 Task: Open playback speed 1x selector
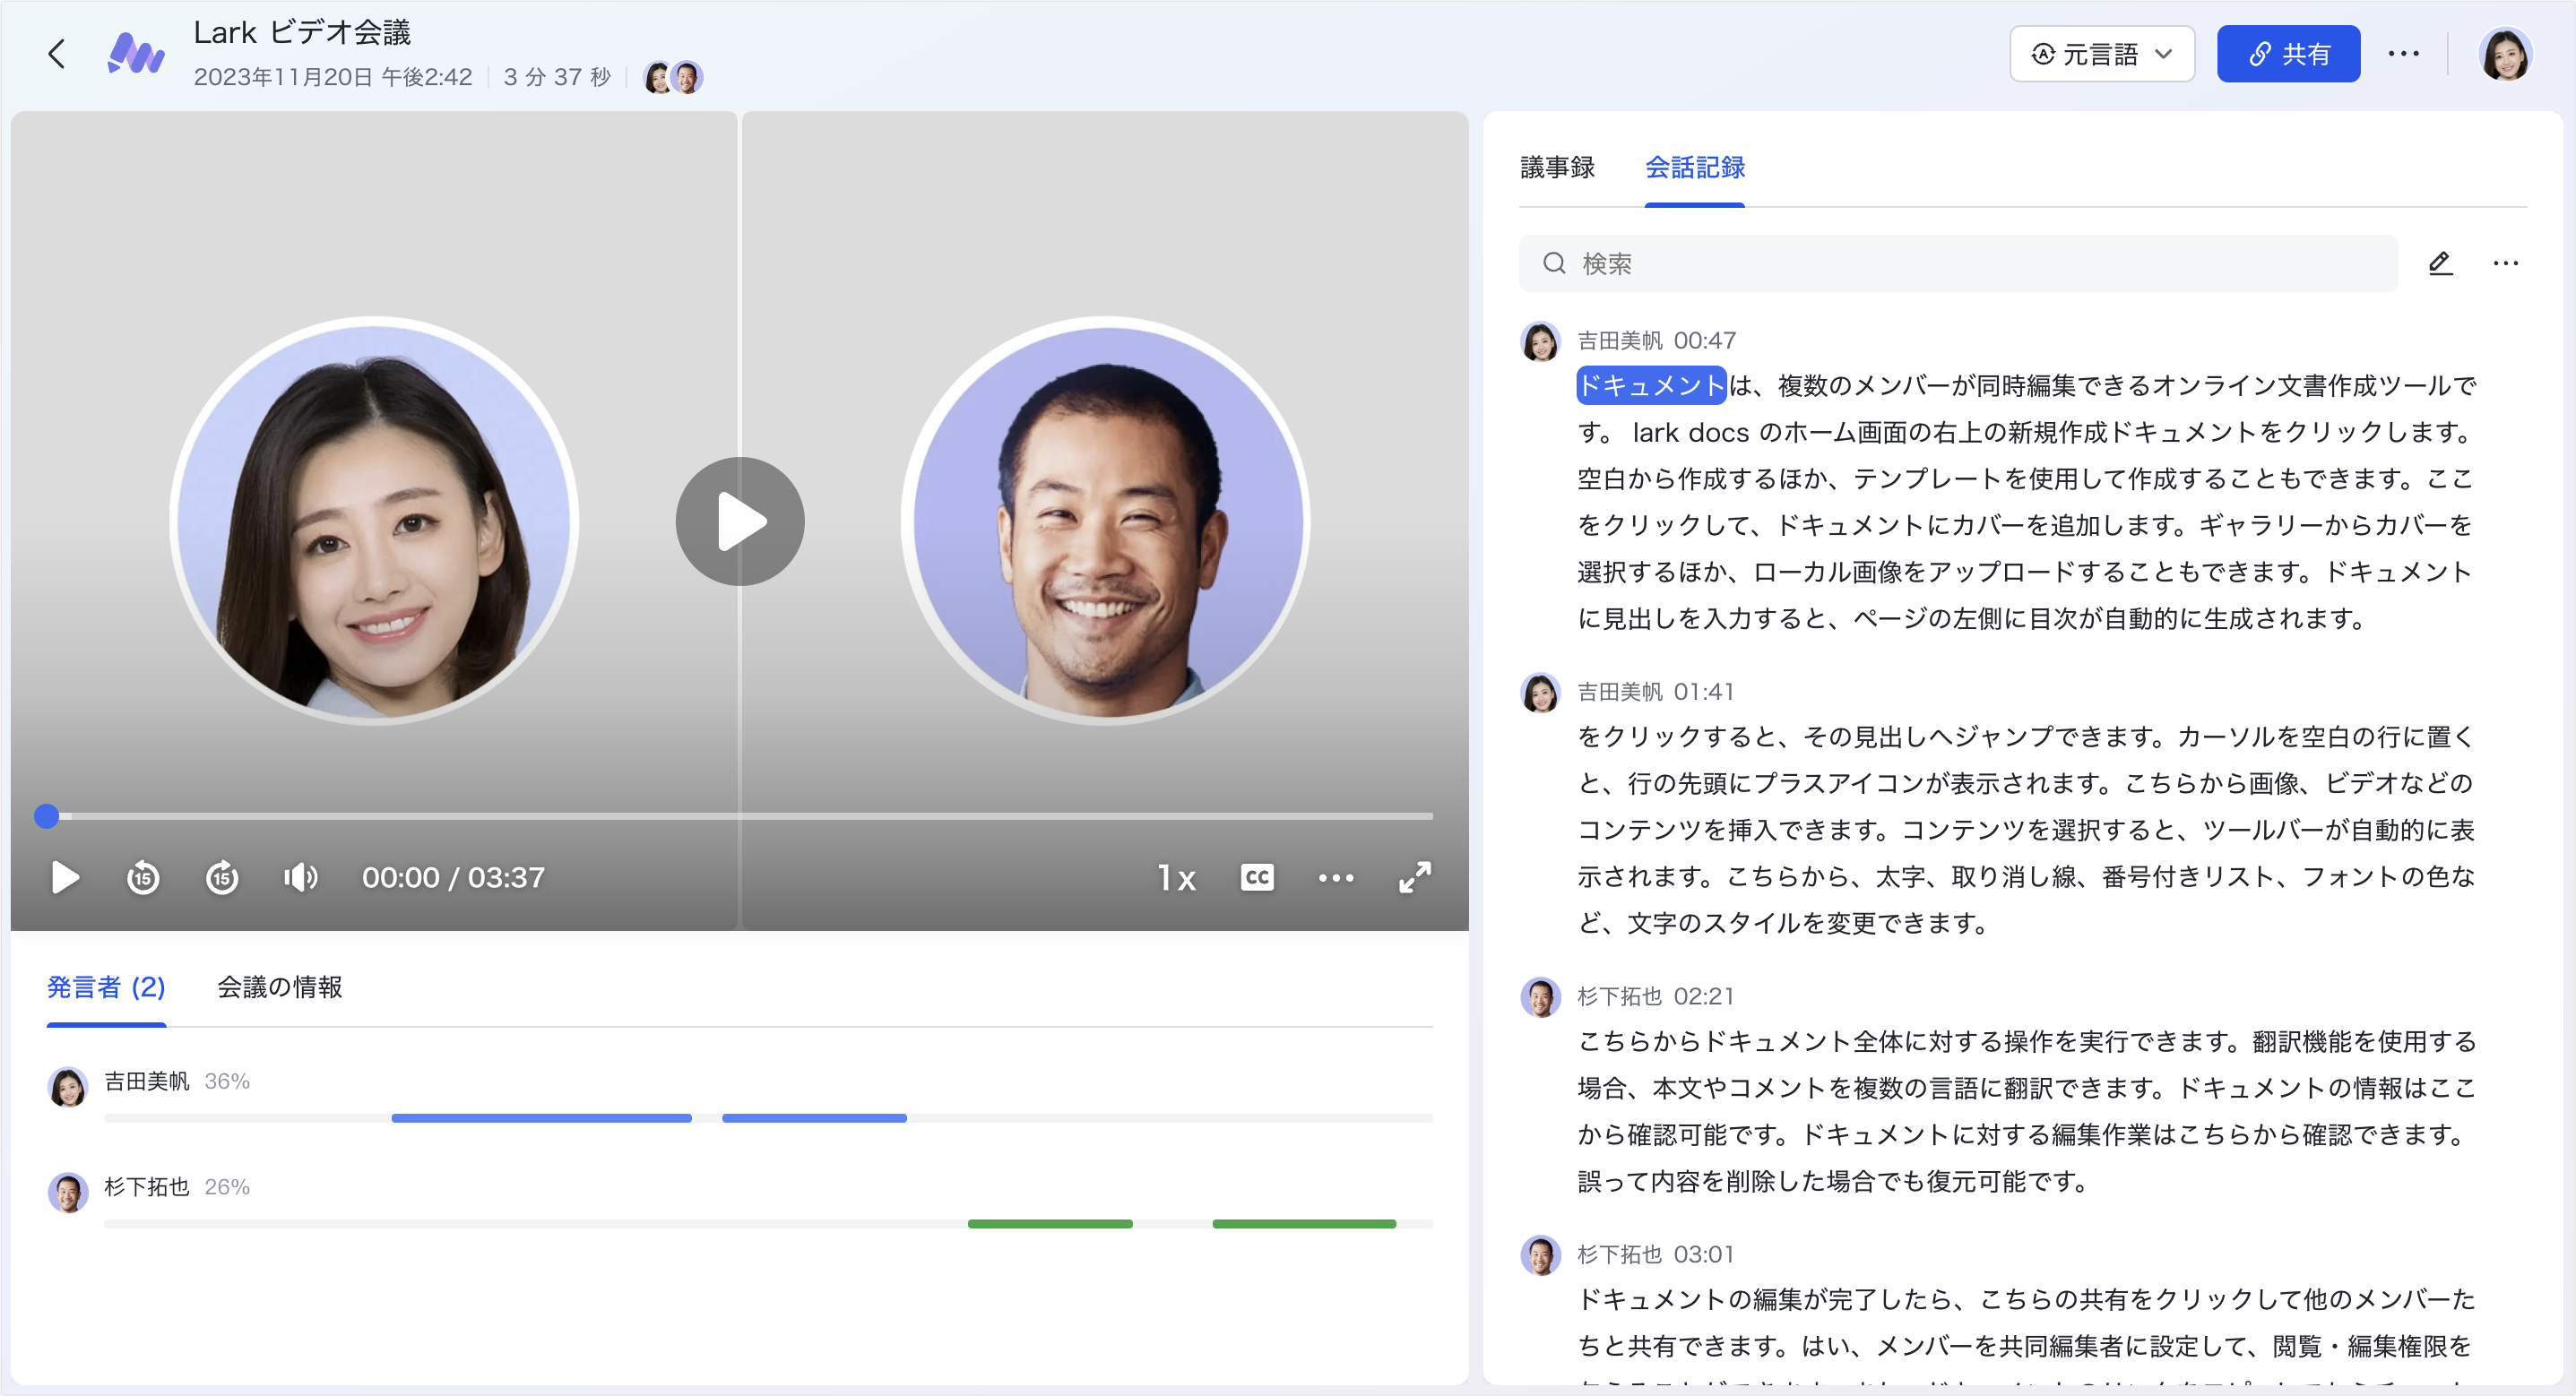click(x=1176, y=877)
